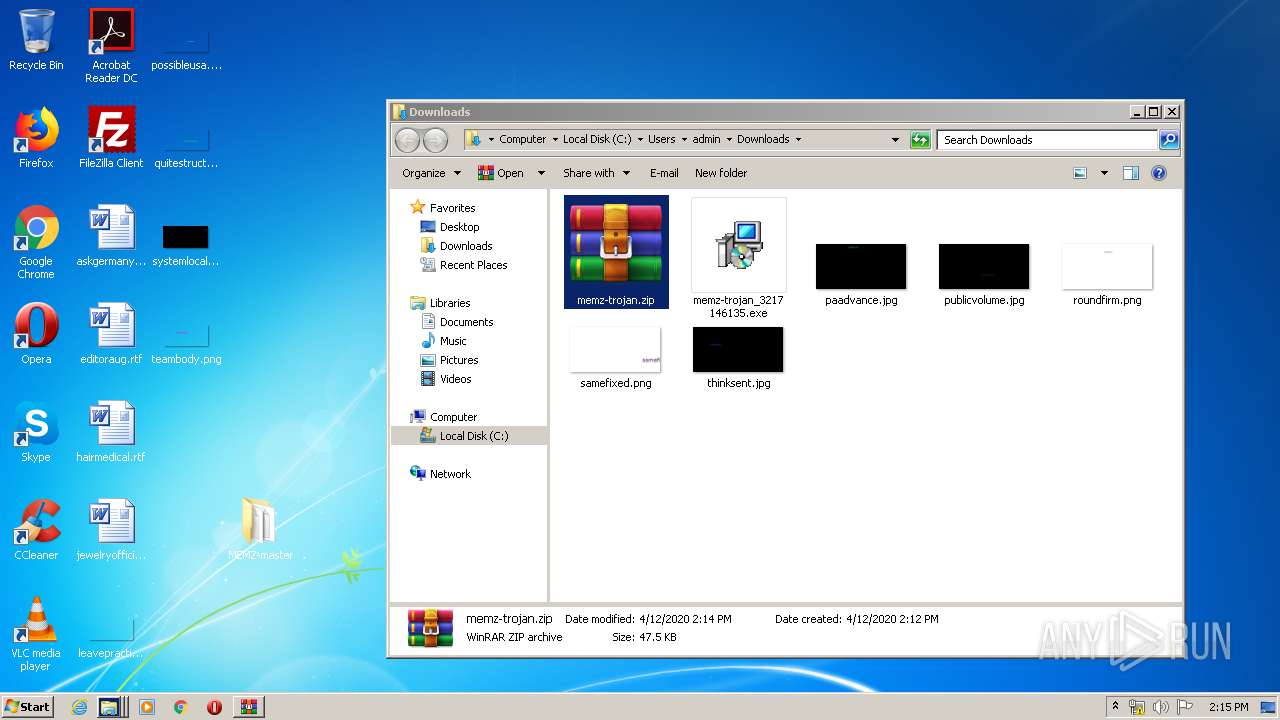Viewport: 1280px width, 720px height.
Task: Open Downloads under Favorites
Action: click(466, 246)
